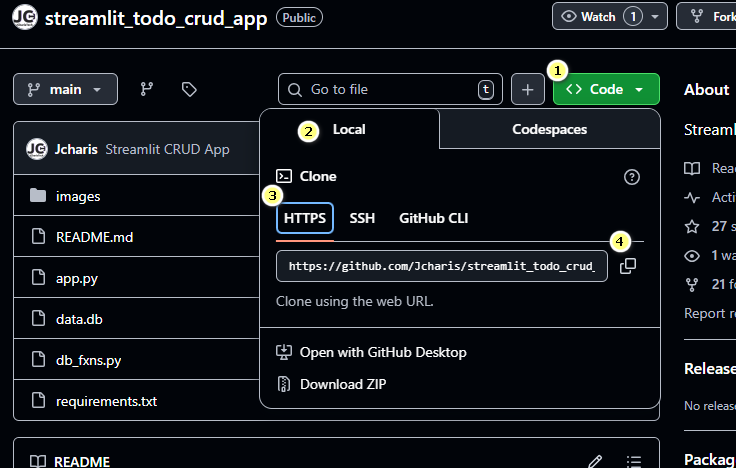Click the clone URL text field
Image resolution: width=736 pixels, height=468 pixels.
(442, 266)
